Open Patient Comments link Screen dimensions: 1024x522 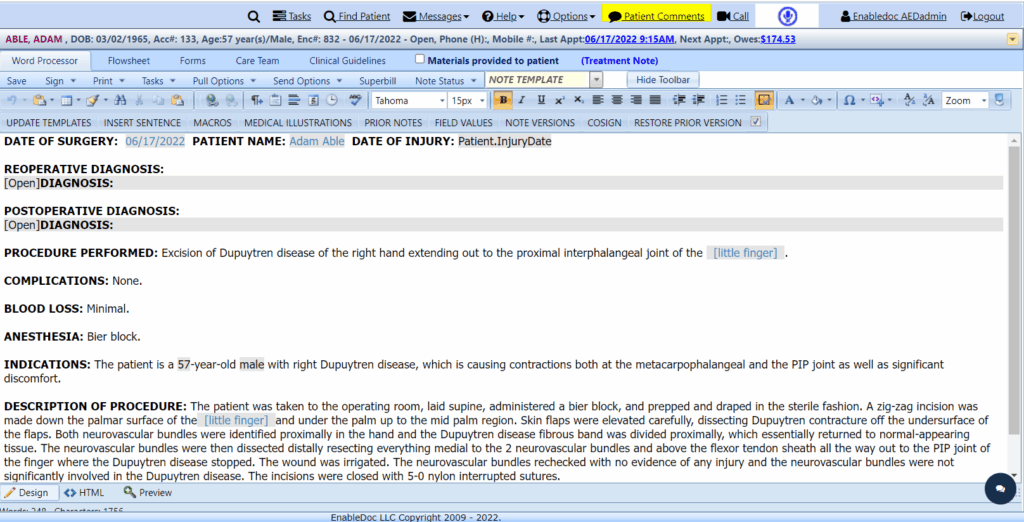(x=656, y=16)
